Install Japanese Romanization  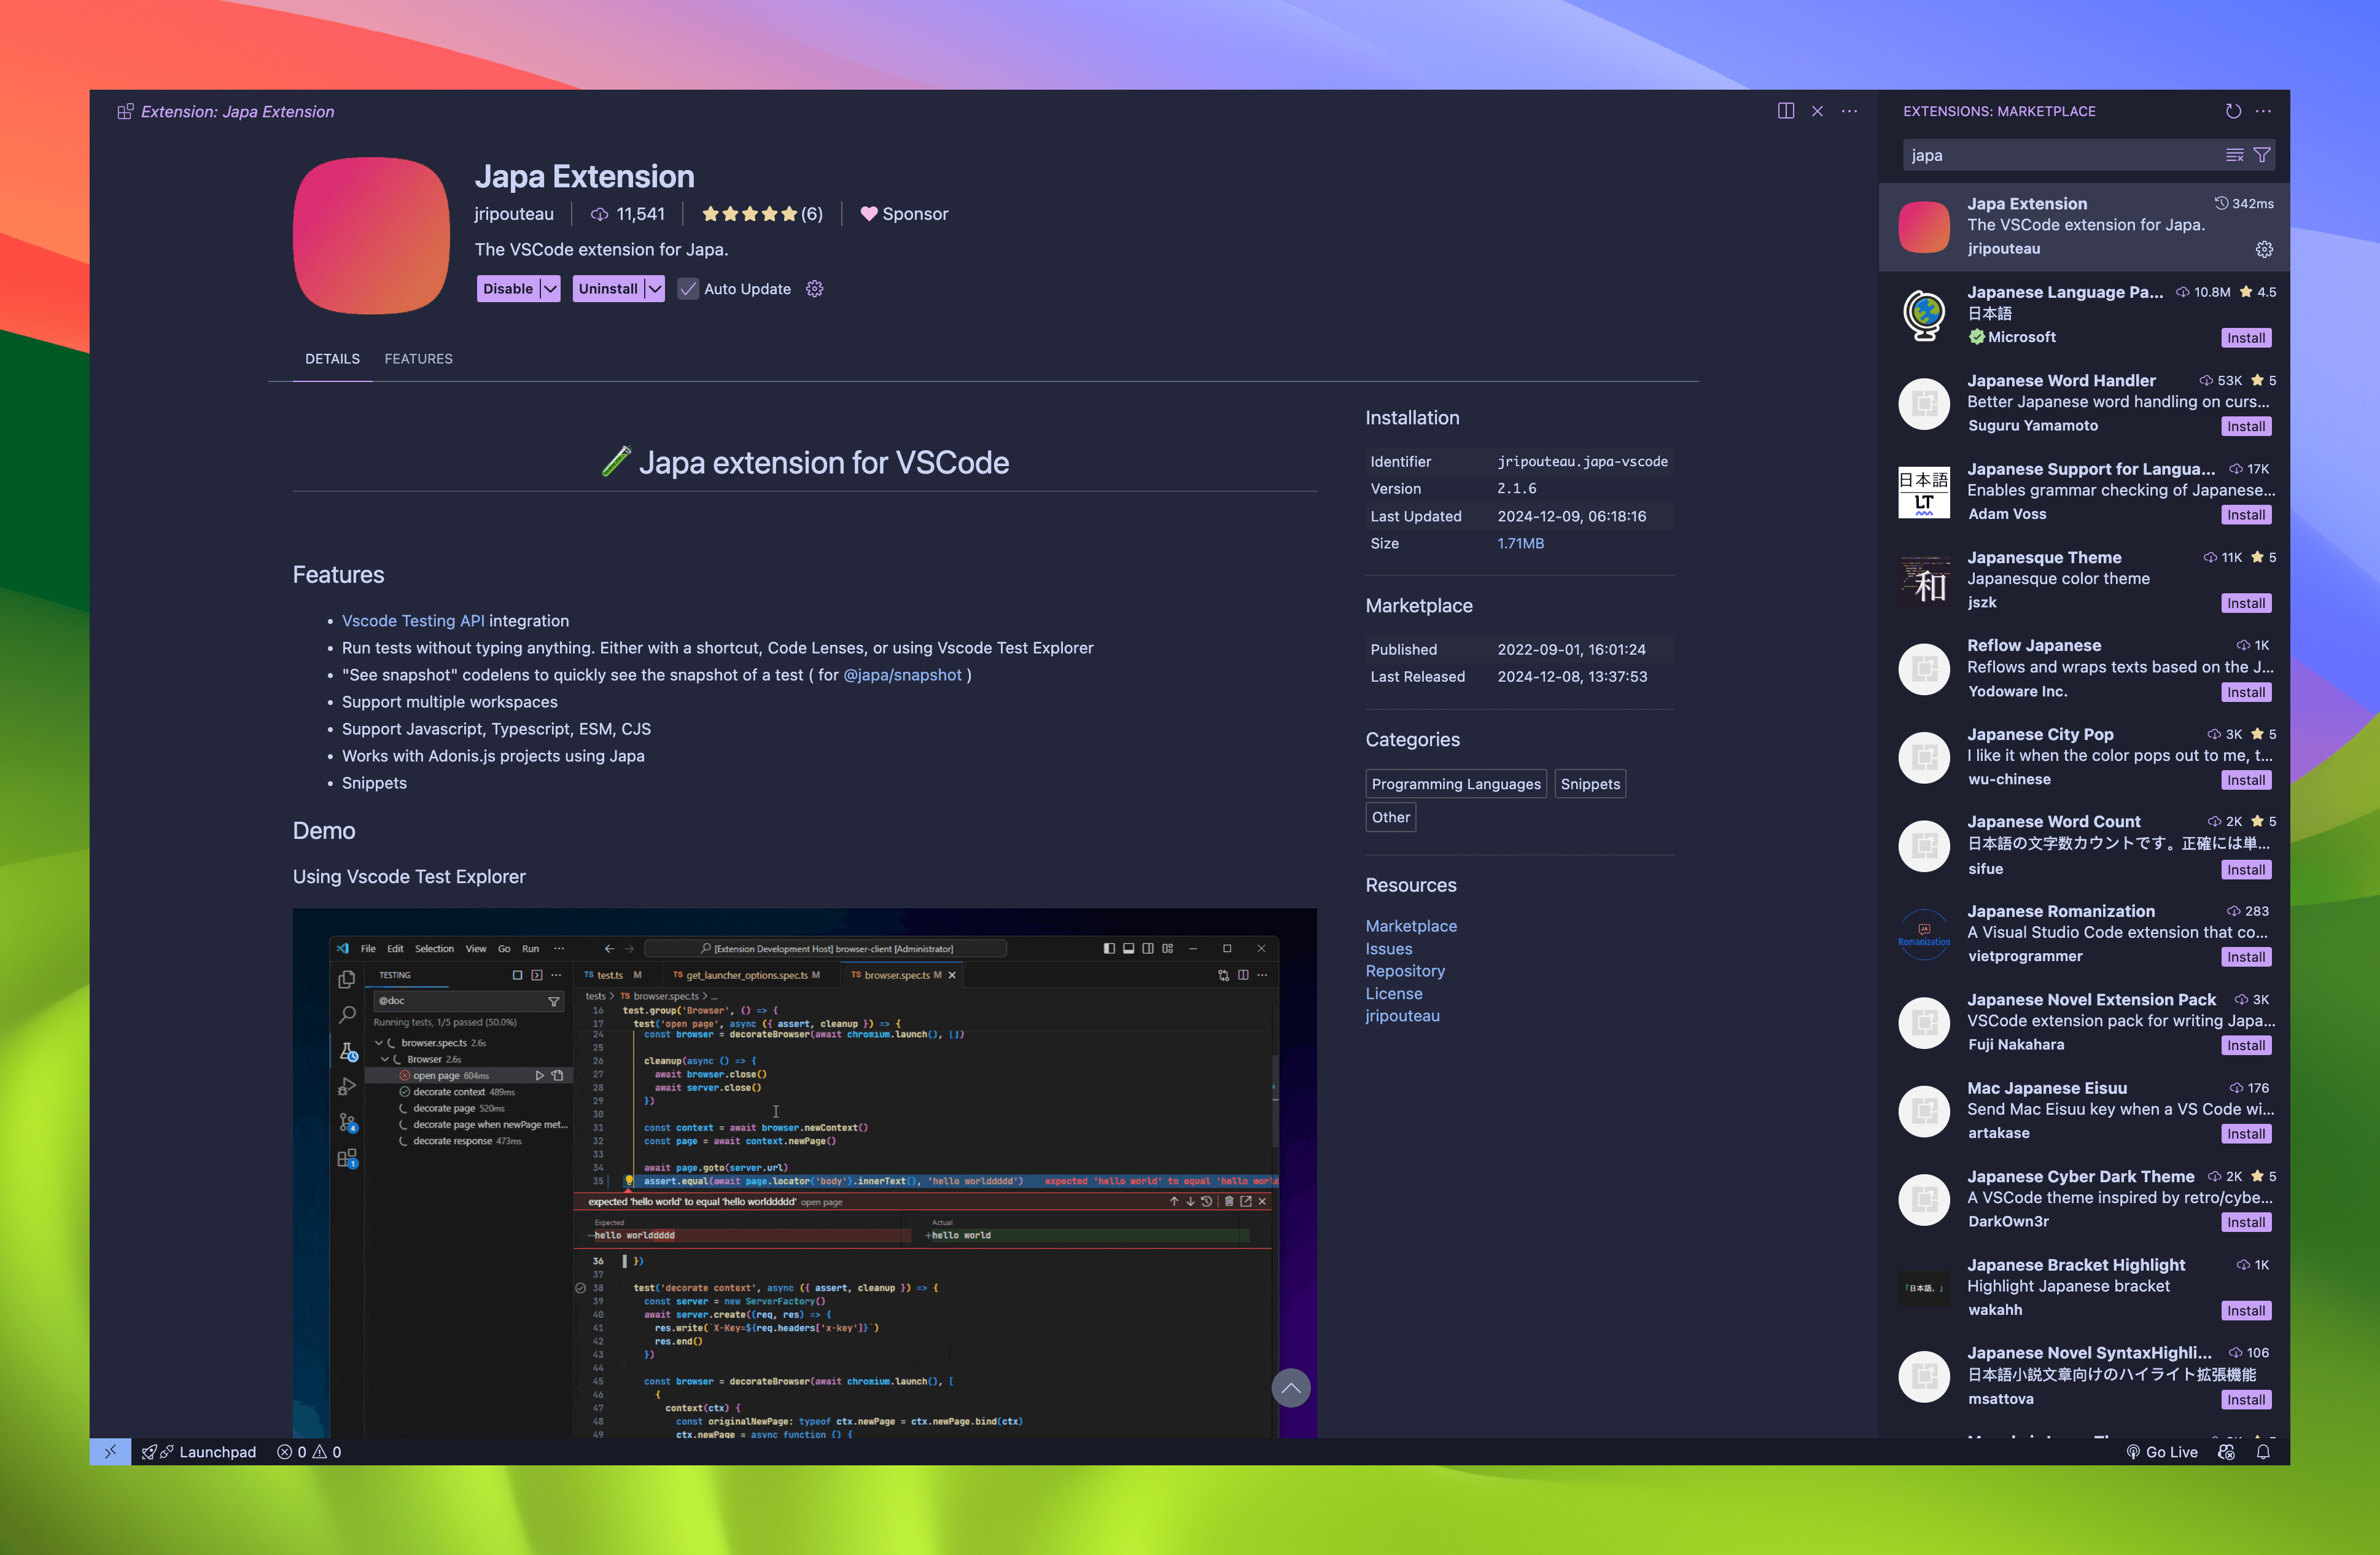coord(2245,957)
